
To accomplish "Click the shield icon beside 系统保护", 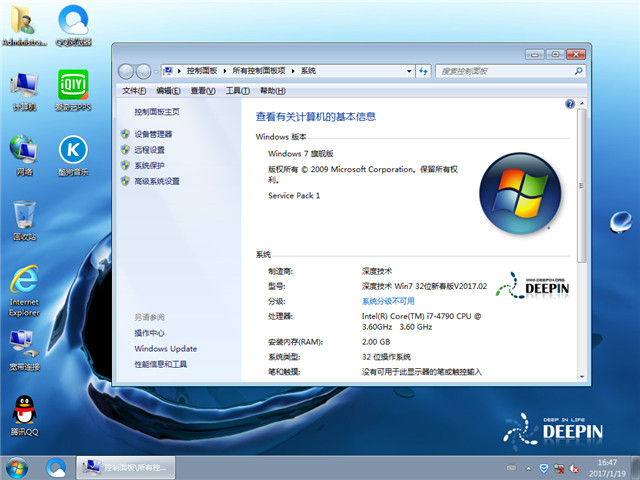I will [x=125, y=165].
